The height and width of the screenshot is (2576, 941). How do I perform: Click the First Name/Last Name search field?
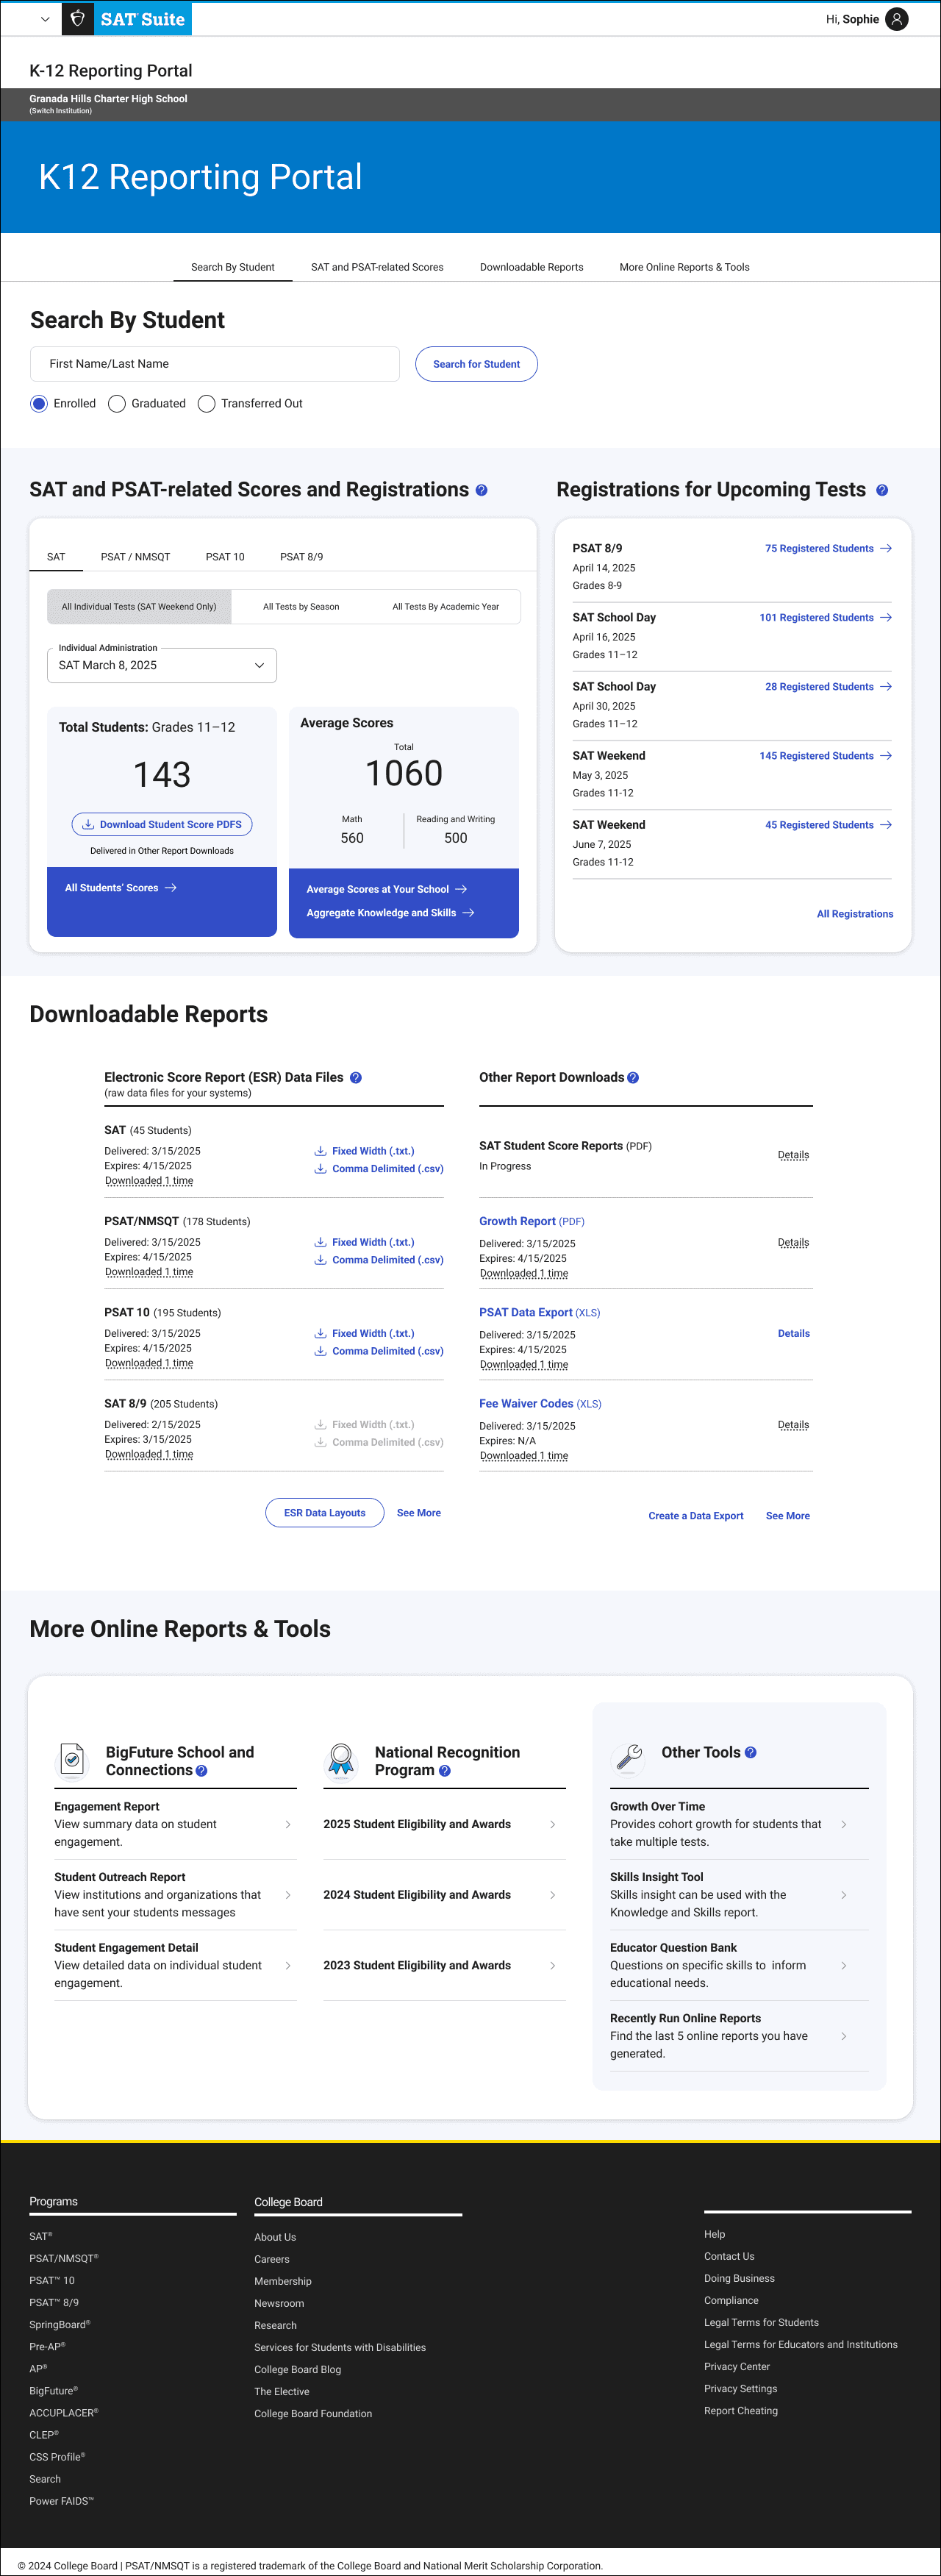pos(215,364)
